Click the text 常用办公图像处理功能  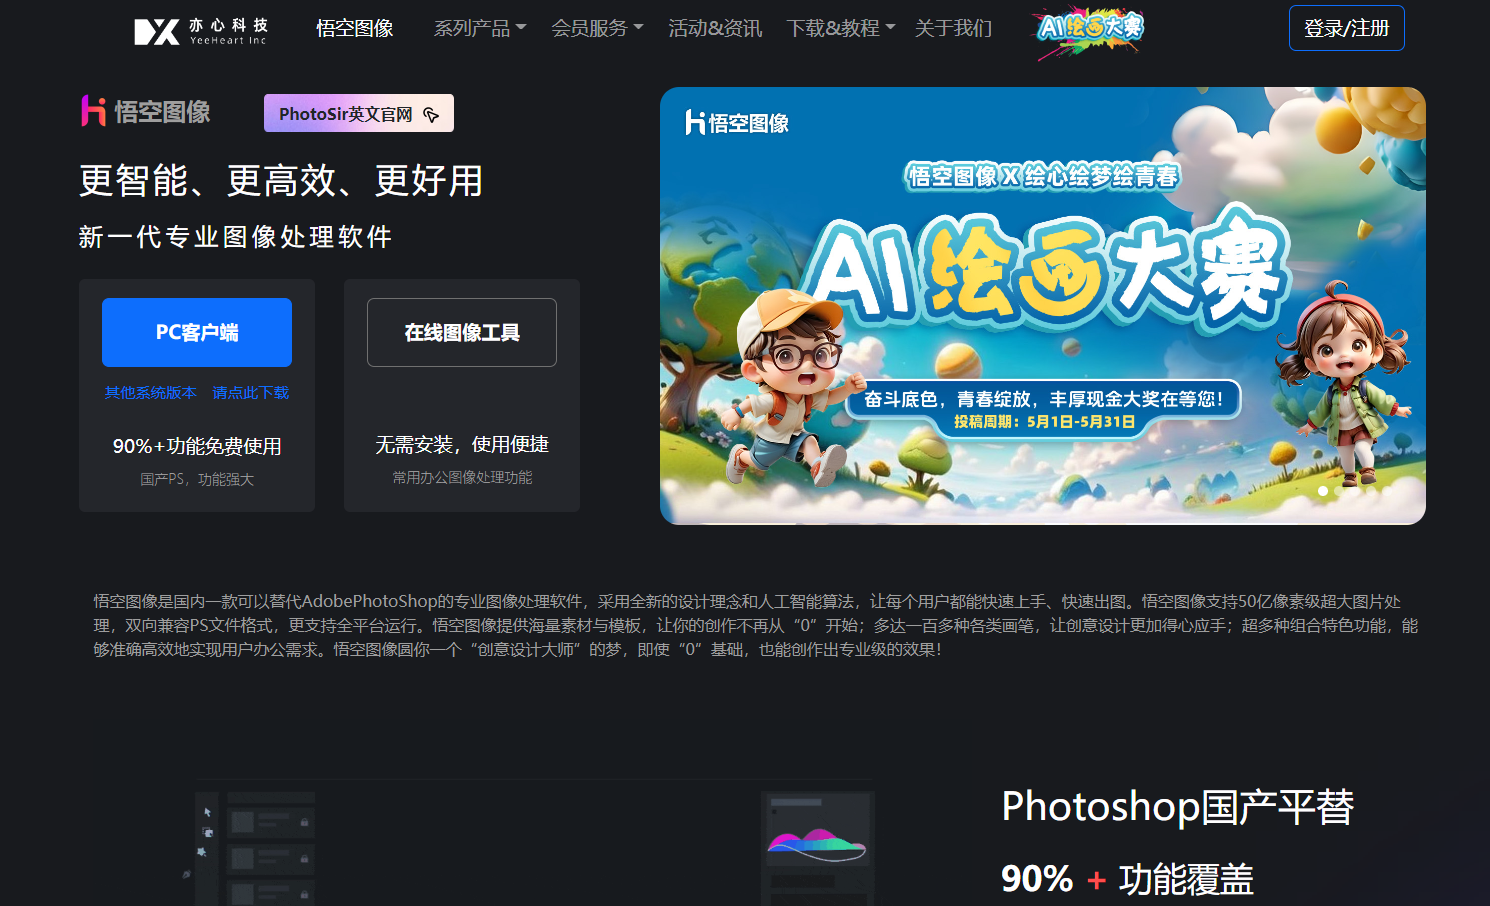(462, 477)
